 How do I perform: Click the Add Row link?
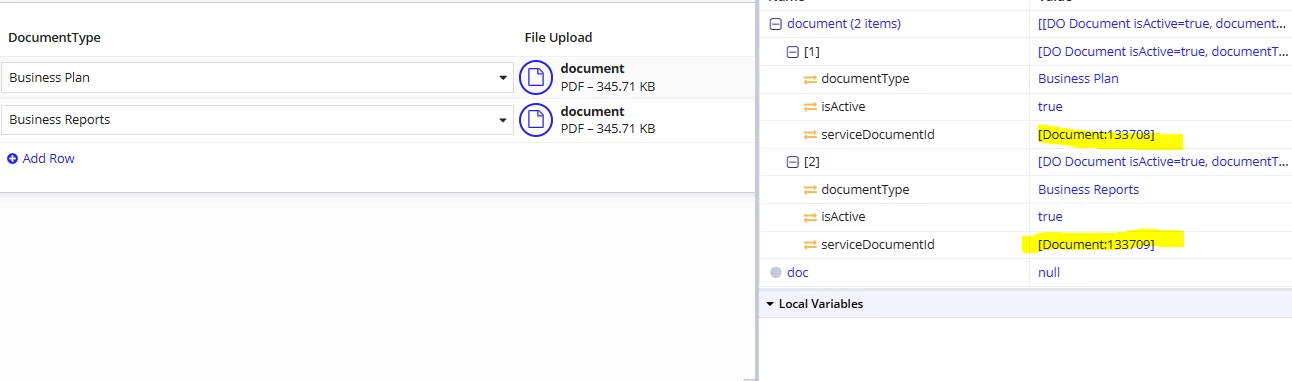(x=48, y=159)
